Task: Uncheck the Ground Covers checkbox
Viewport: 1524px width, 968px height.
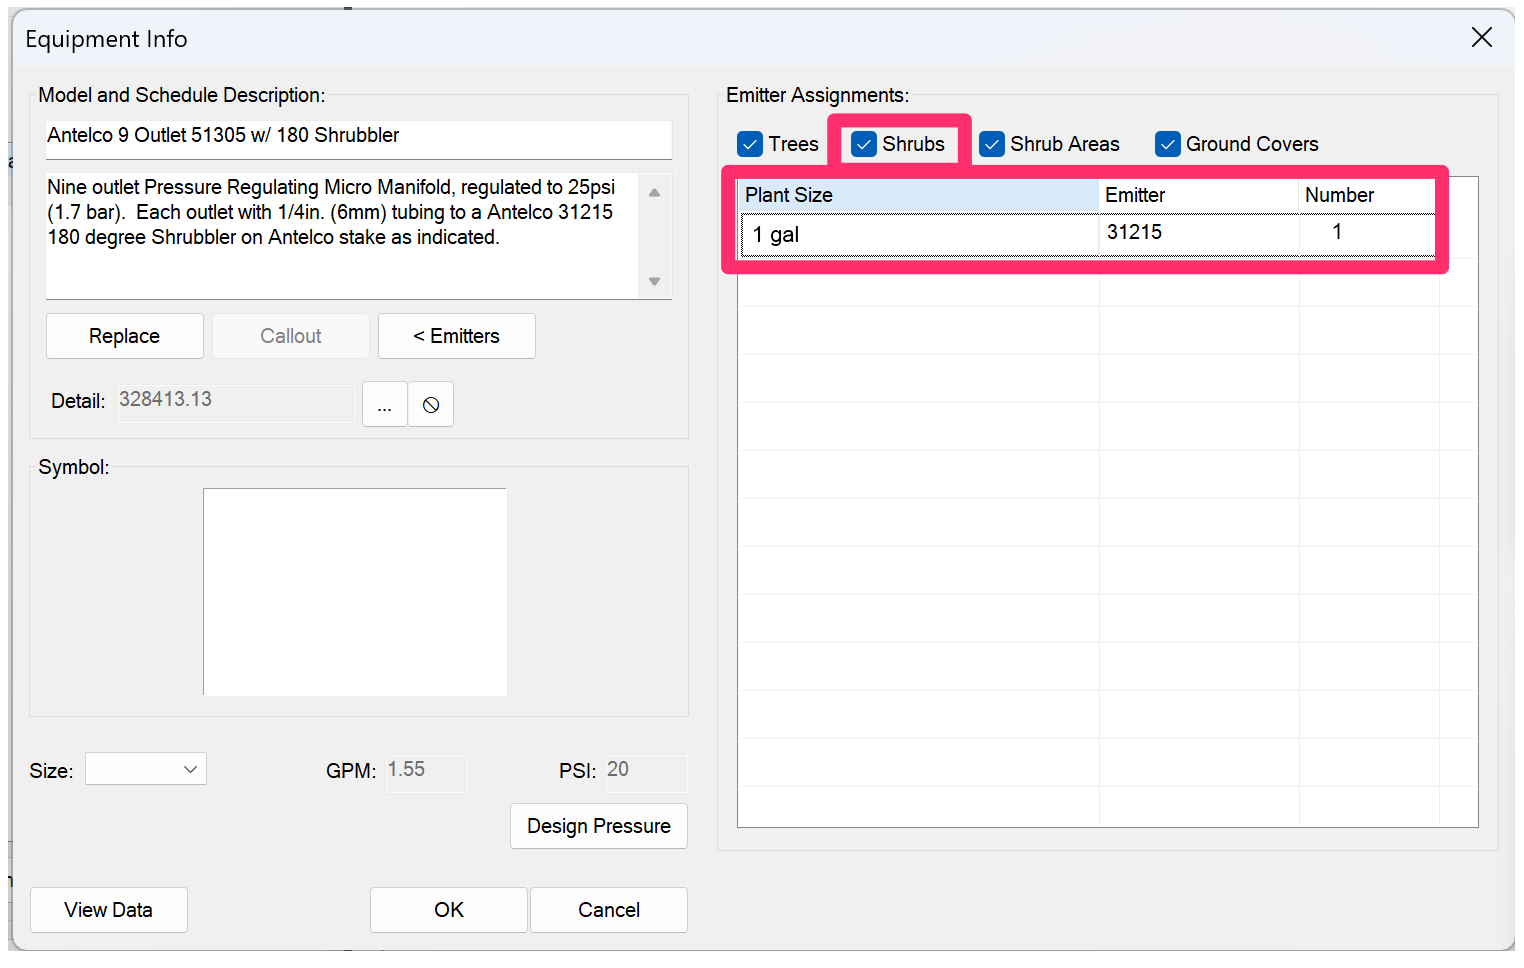Action: tap(1167, 144)
